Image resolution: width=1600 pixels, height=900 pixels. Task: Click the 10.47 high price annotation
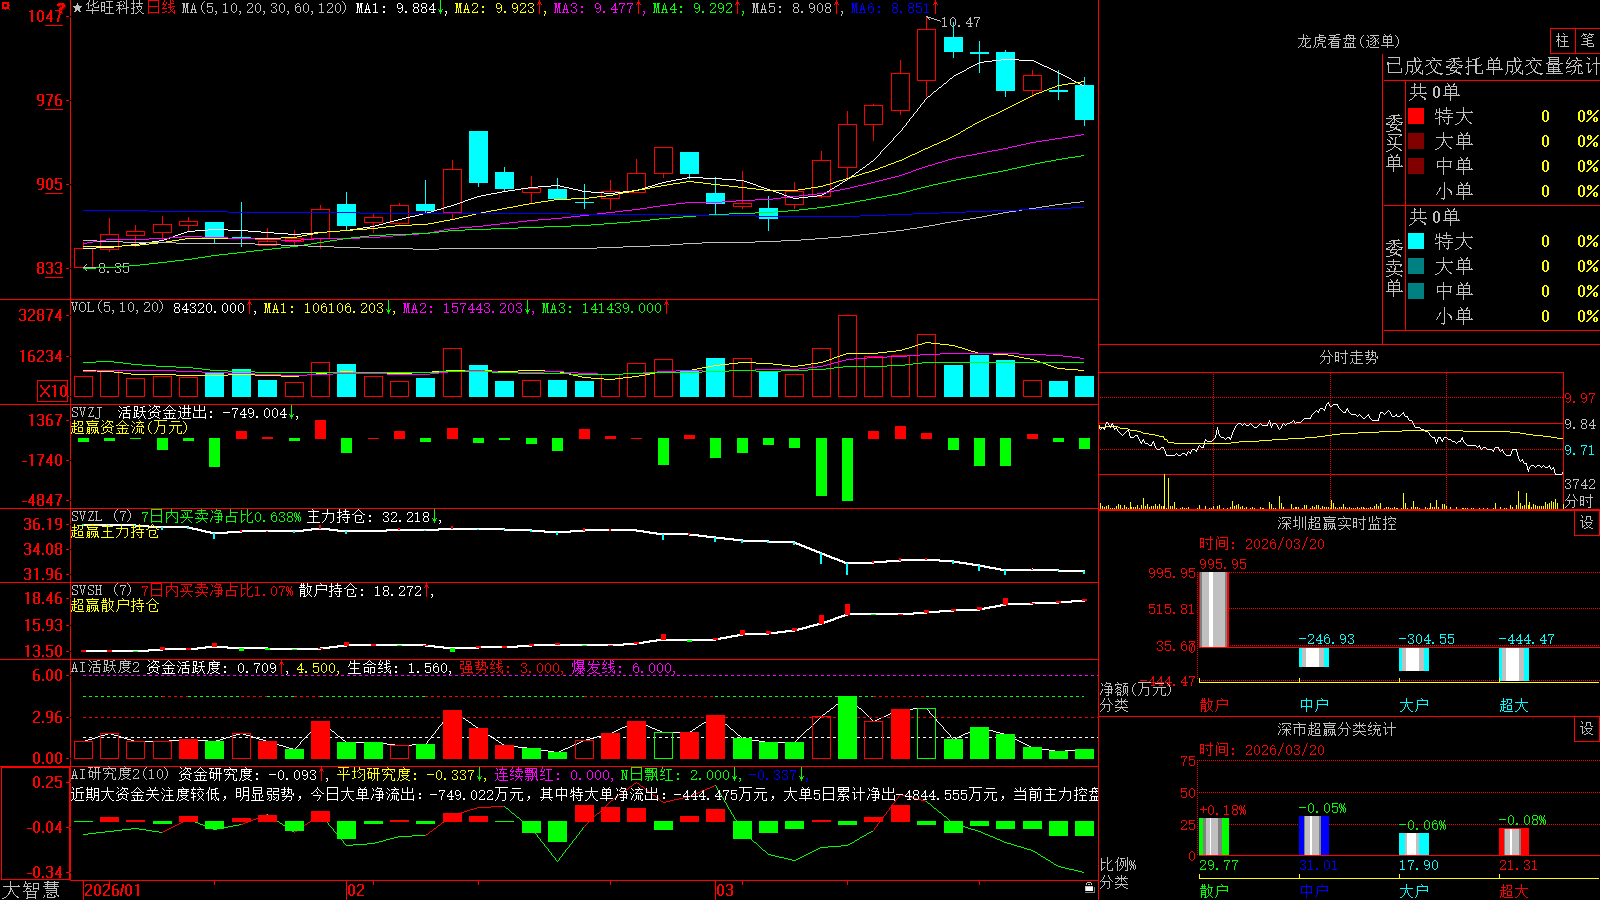point(961,22)
